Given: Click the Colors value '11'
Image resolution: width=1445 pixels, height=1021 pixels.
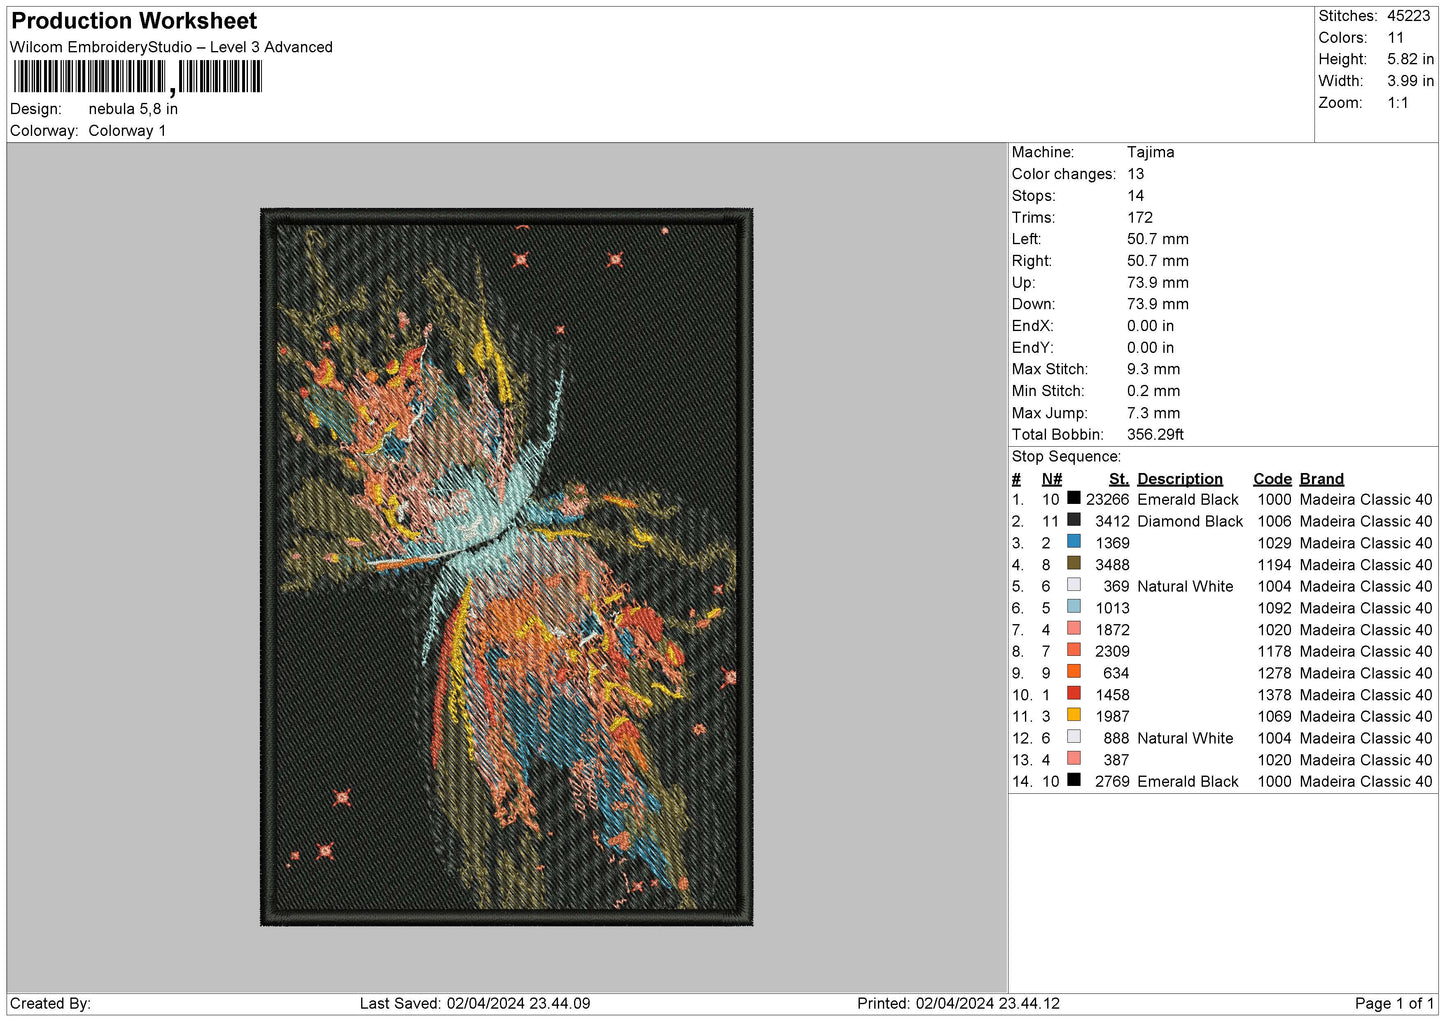Looking at the screenshot, I should point(1396,38).
